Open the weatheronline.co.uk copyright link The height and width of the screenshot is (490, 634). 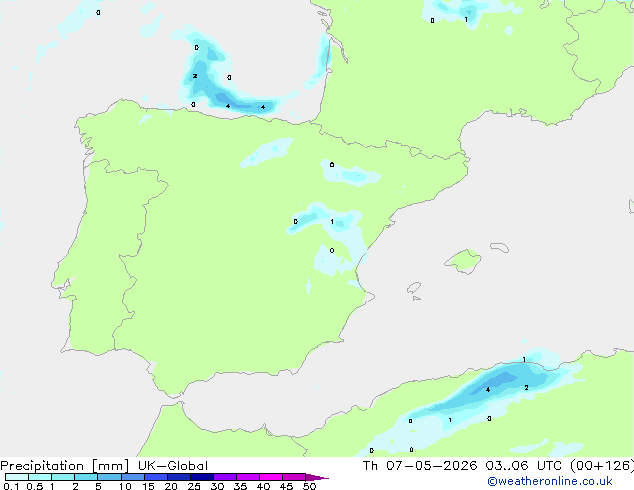[x=550, y=481]
